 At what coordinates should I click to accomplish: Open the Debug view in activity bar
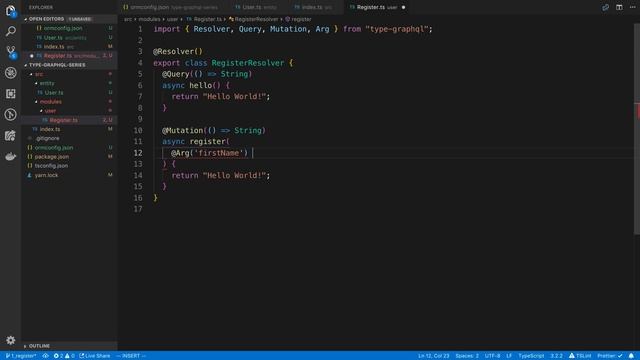(x=11, y=73)
